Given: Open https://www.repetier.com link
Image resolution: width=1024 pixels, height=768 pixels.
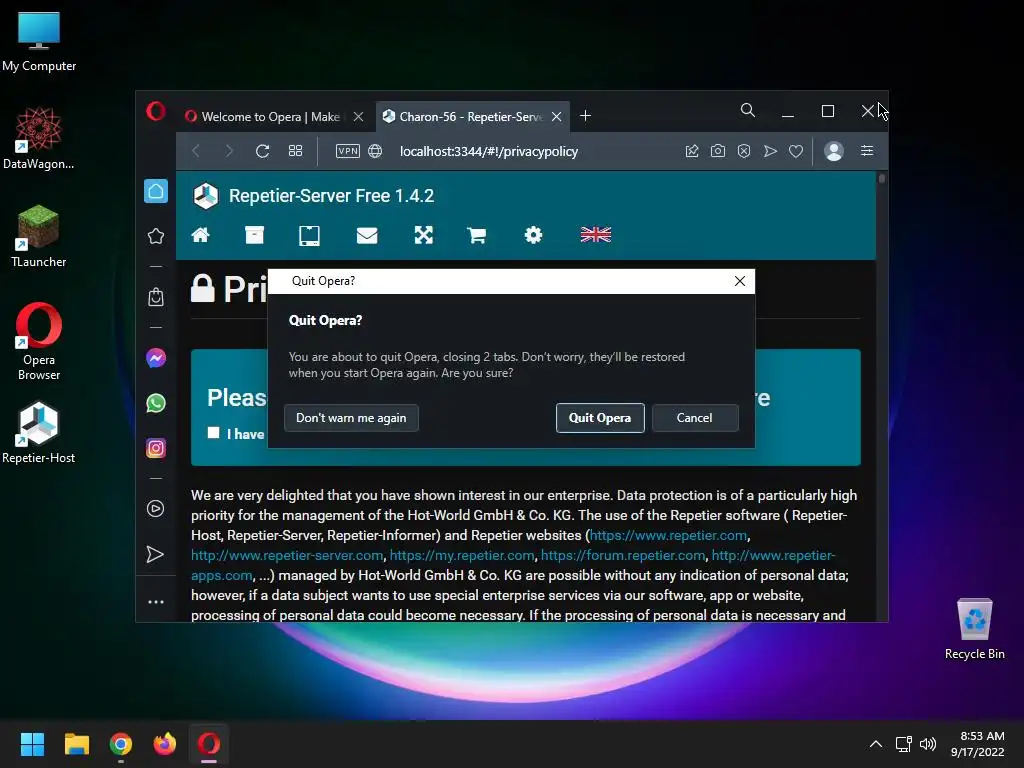Looking at the screenshot, I should point(668,536).
